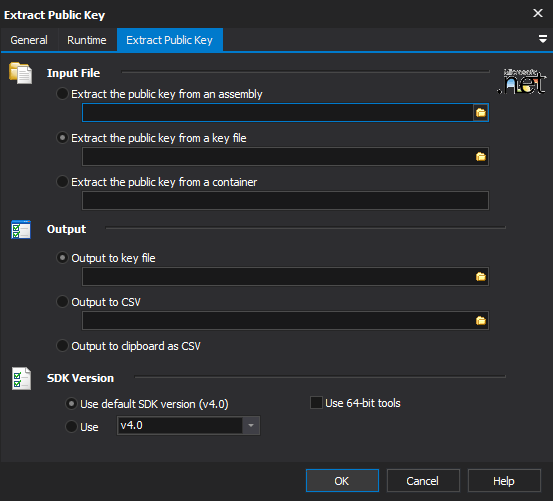Viewport: 553px width, 501px height.
Task: Switch to the General tab
Action: 29,40
